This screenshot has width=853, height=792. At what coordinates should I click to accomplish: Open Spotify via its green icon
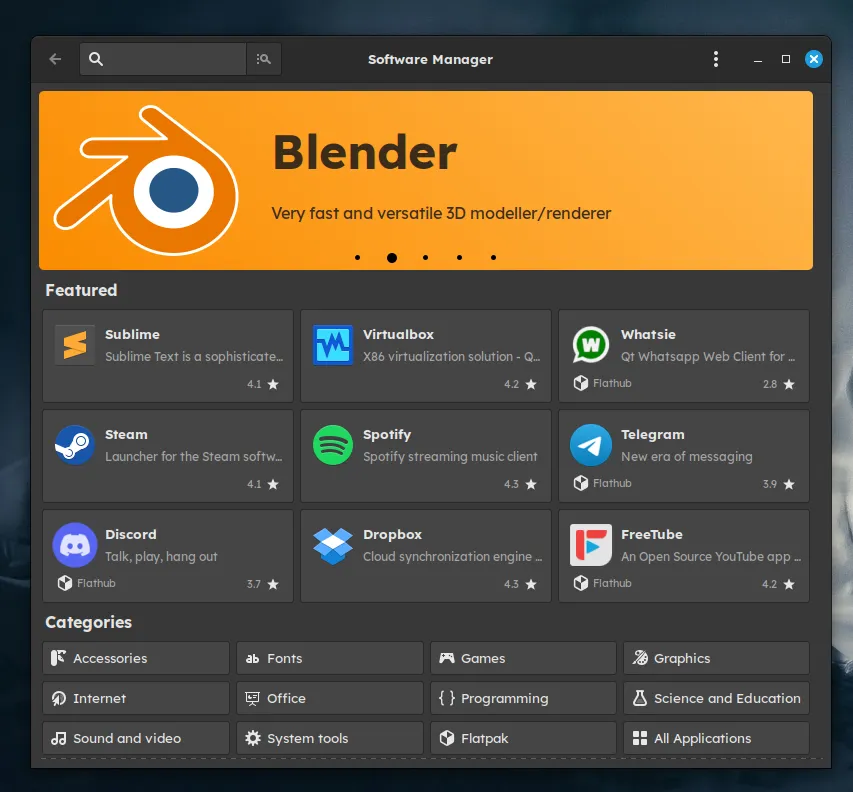click(333, 443)
